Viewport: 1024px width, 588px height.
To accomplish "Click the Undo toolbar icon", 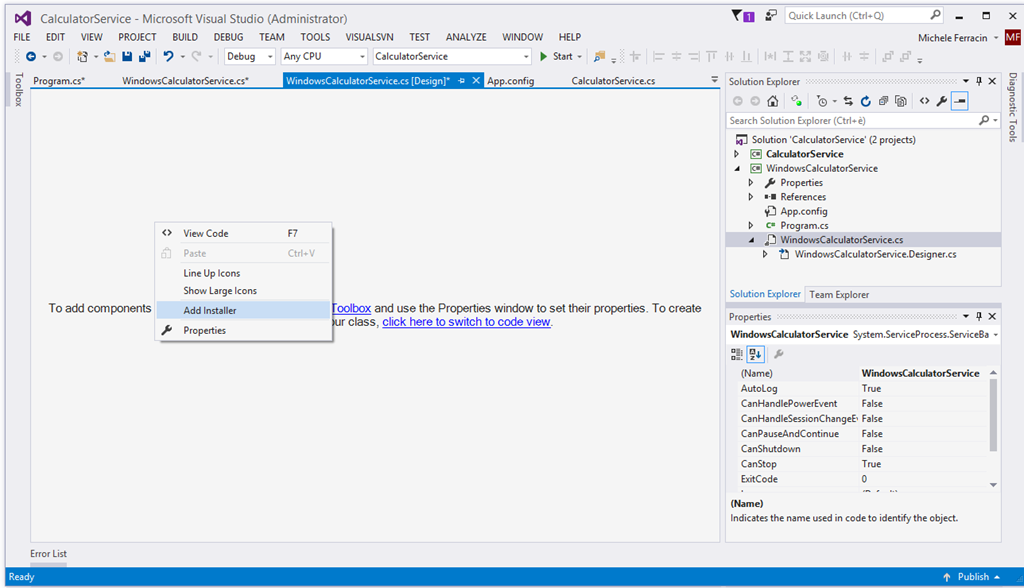I will point(168,57).
